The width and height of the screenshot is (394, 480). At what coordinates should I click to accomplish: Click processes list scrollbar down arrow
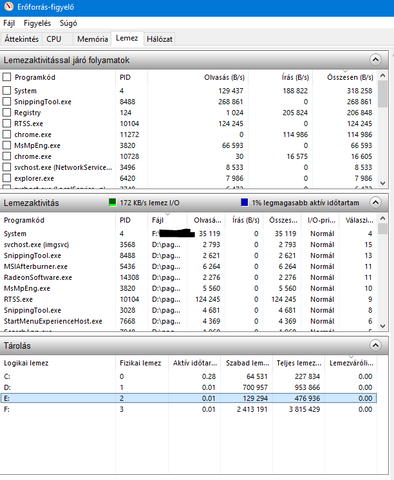pos(383,183)
